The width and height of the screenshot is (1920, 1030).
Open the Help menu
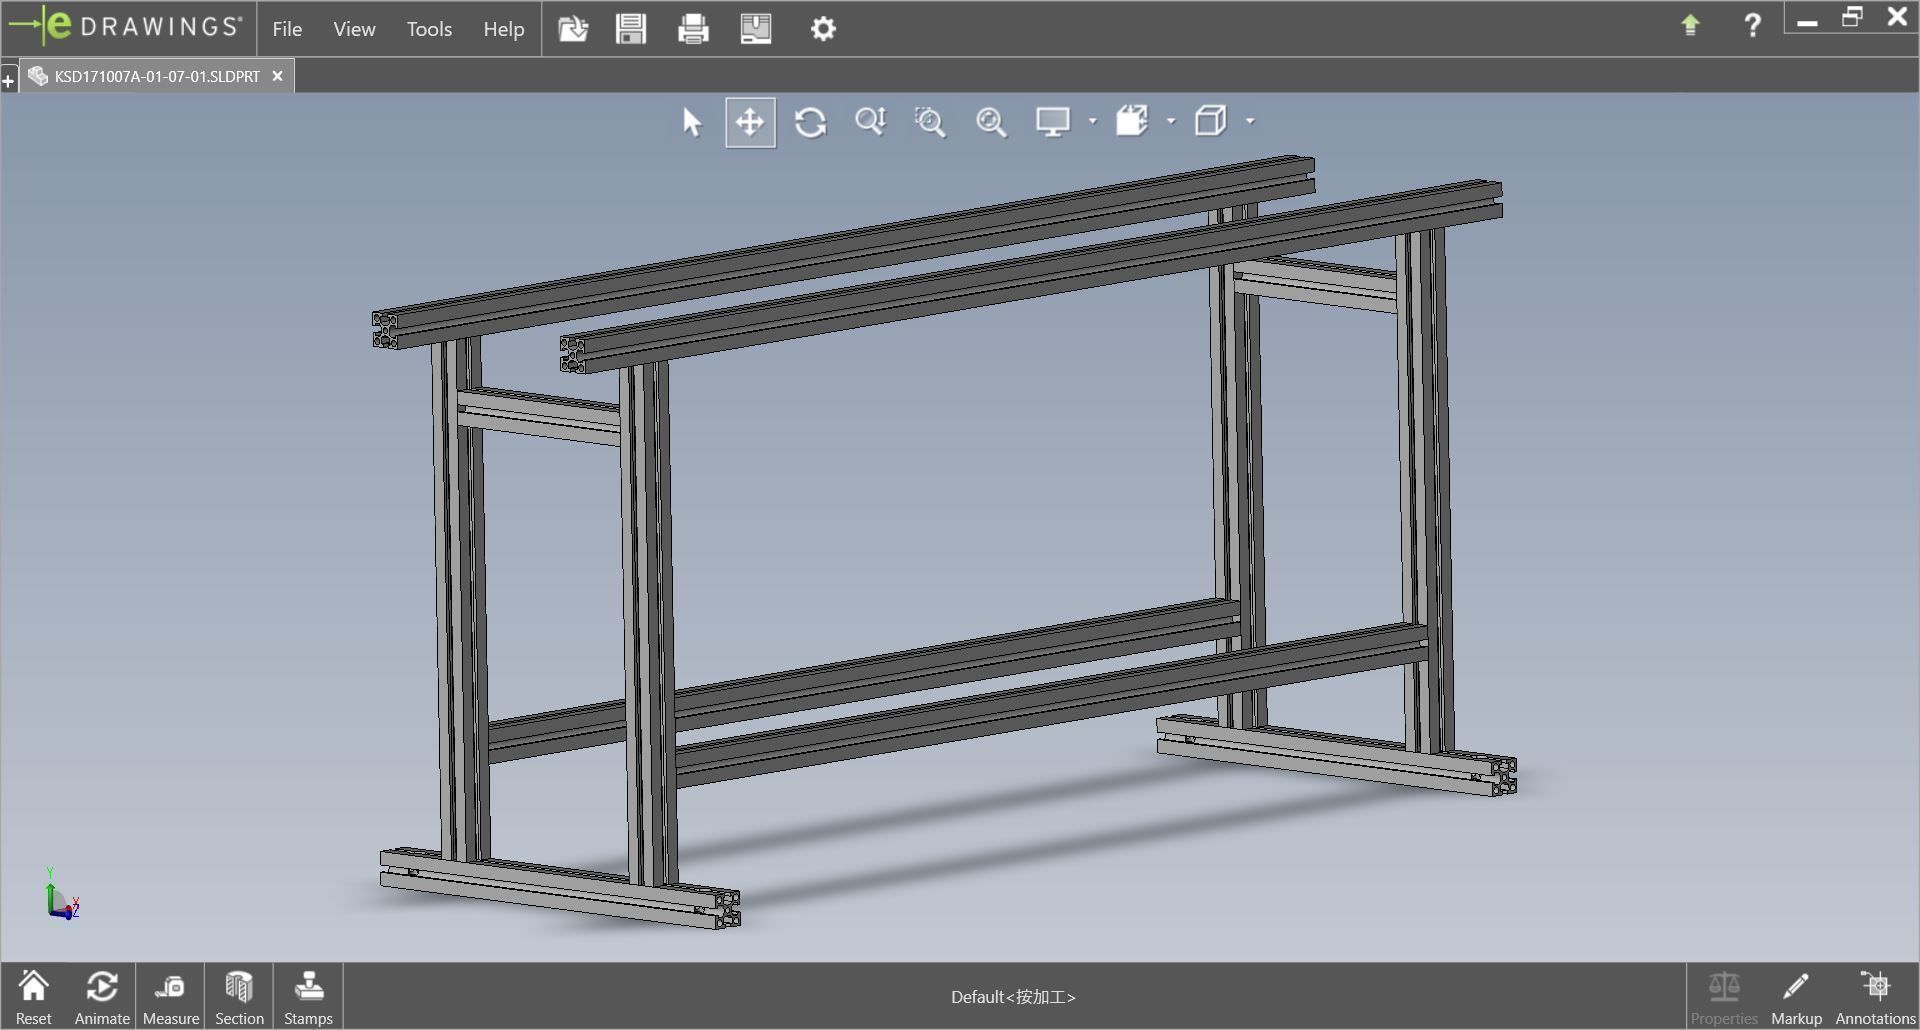pyautogui.click(x=504, y=29)
